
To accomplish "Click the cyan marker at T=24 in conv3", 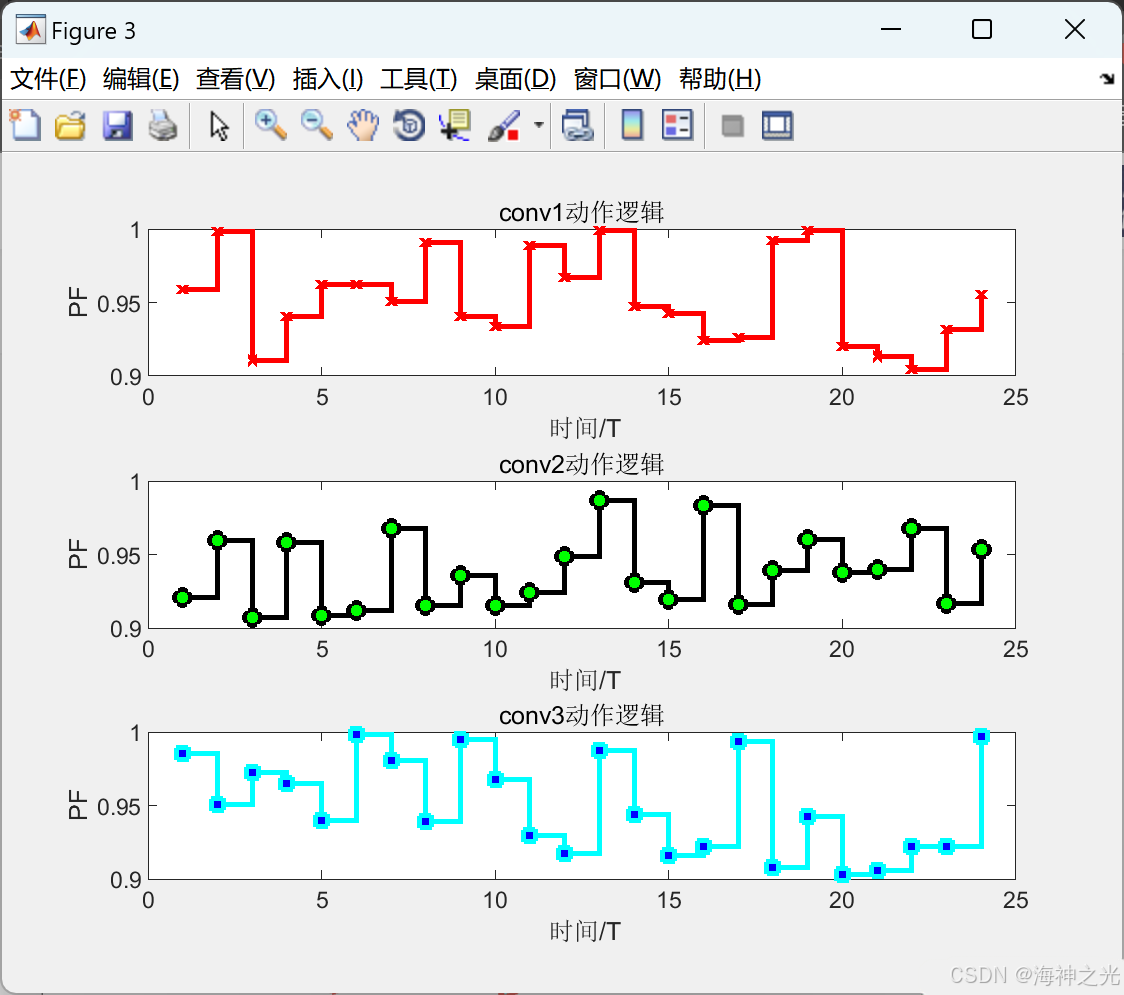I will (x=981, y=736).
